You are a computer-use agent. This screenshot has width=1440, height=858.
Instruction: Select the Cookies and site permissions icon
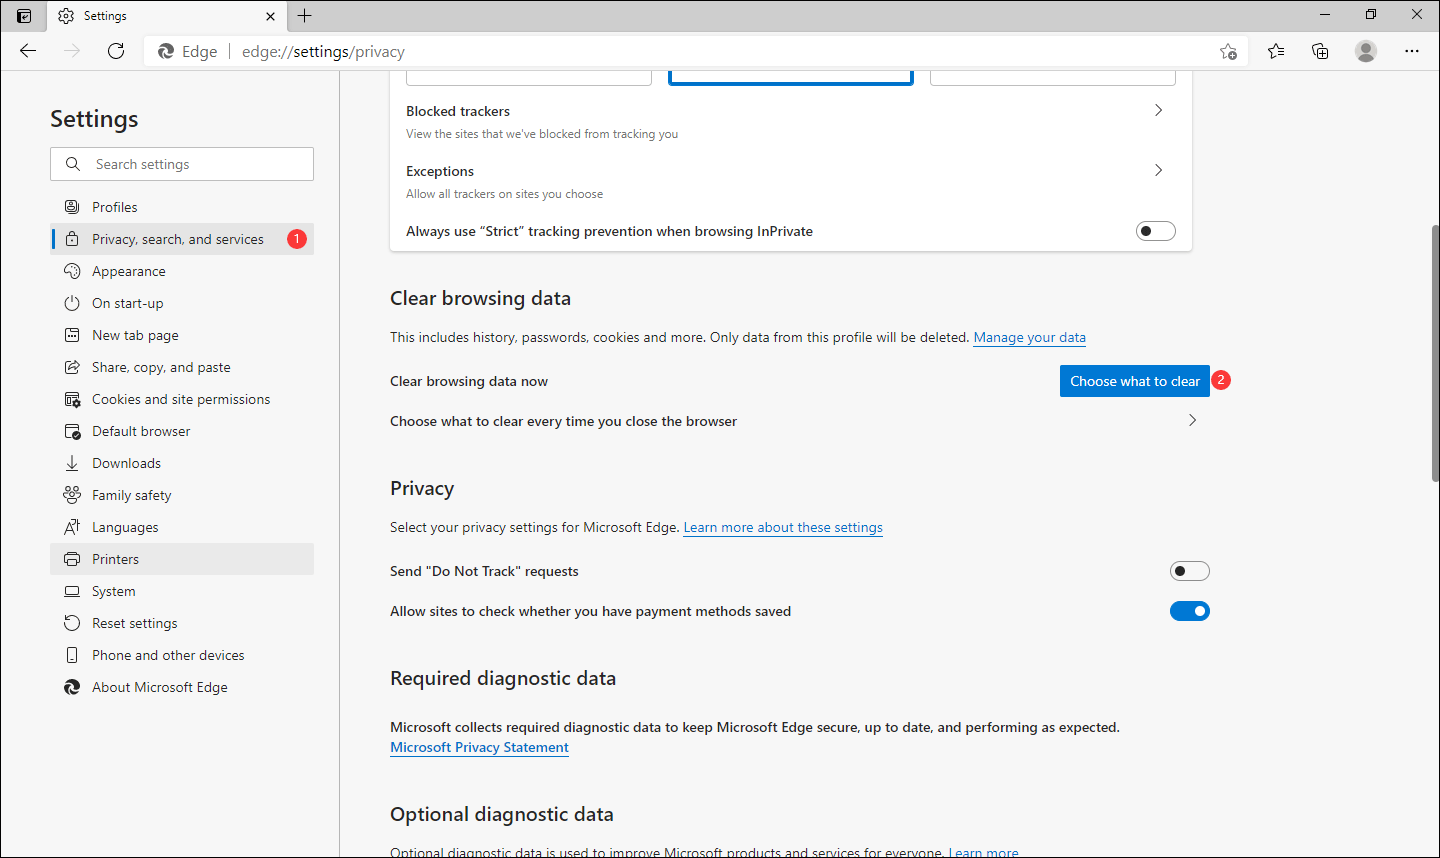(71, 398)
